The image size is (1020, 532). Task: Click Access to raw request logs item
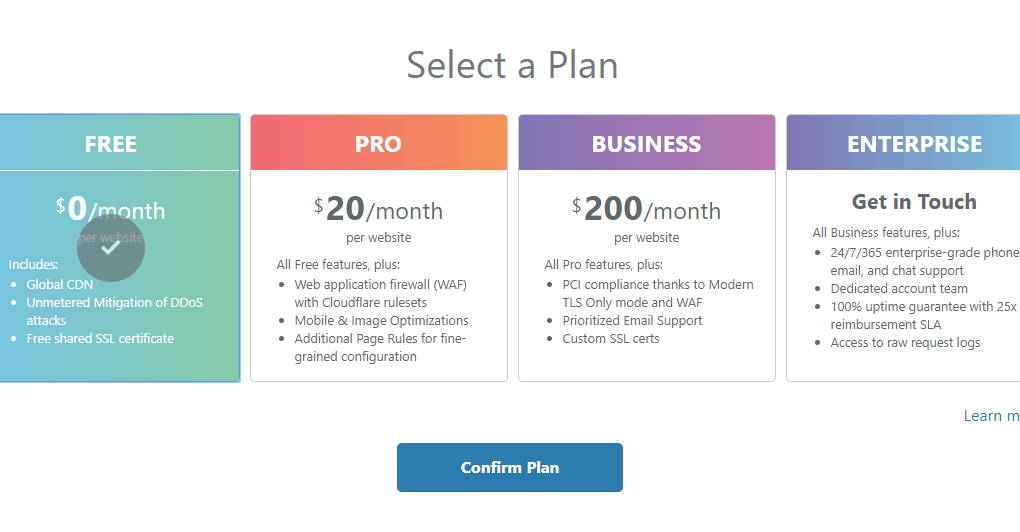point(905,343)
